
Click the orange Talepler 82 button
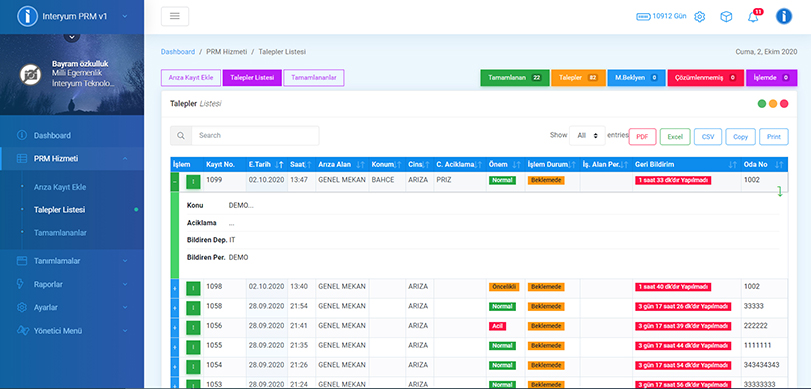[578, 78]
